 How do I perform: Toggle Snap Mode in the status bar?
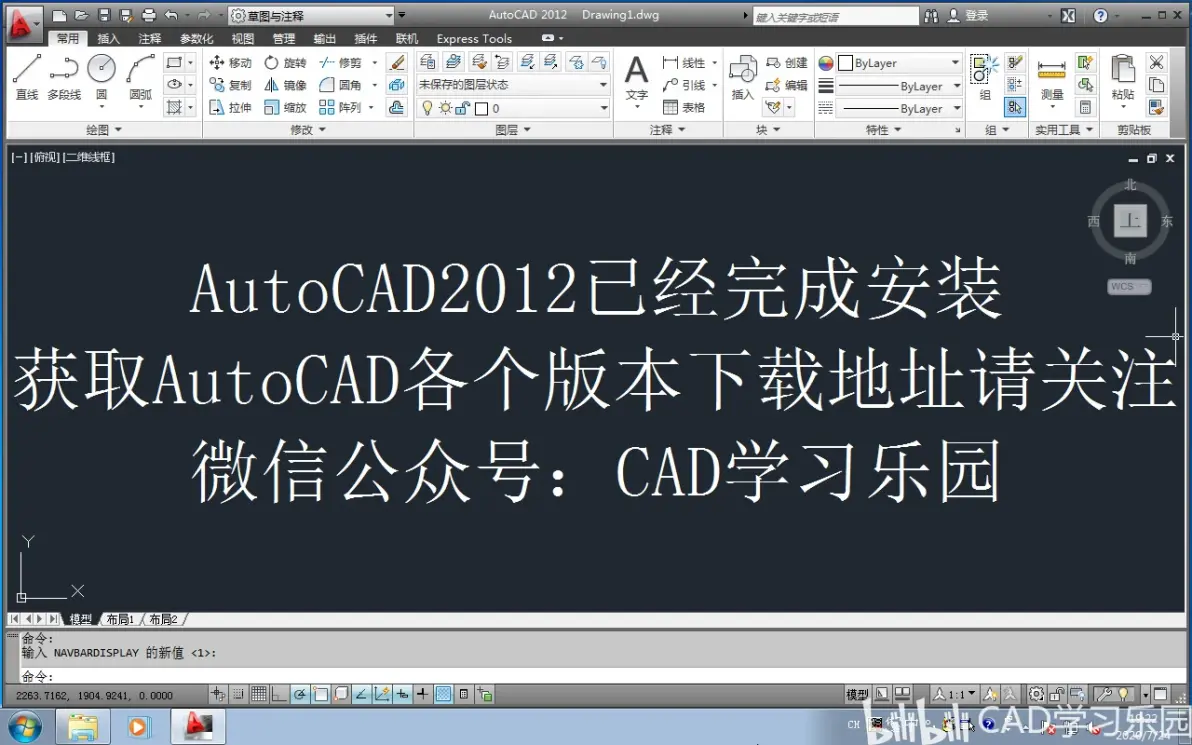pyautogui.click(x=239, y=694)
